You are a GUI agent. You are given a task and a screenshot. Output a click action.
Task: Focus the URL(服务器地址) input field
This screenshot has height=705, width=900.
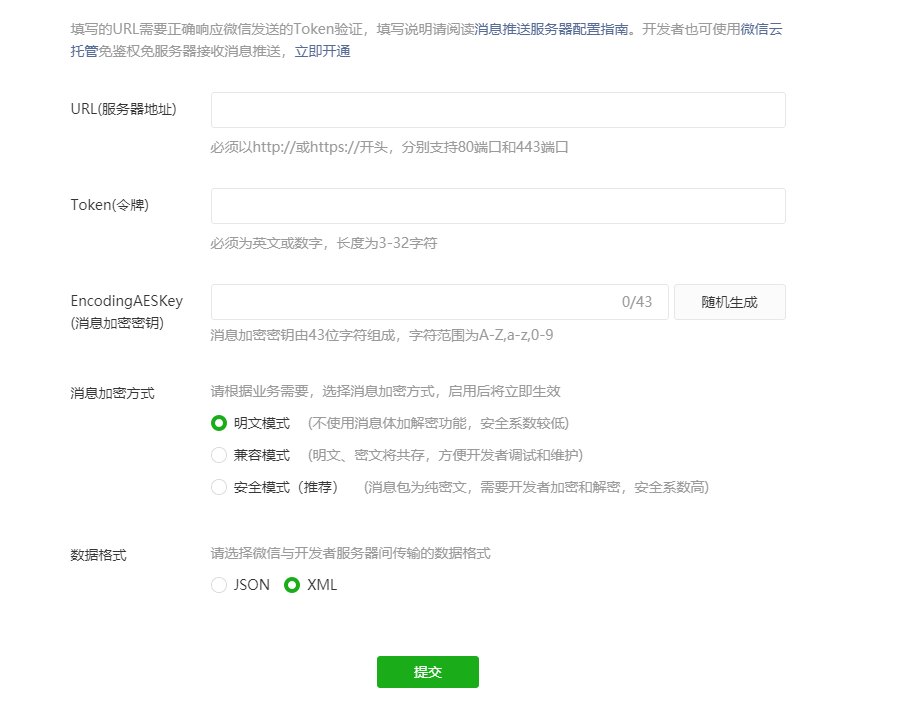point(498,110)
